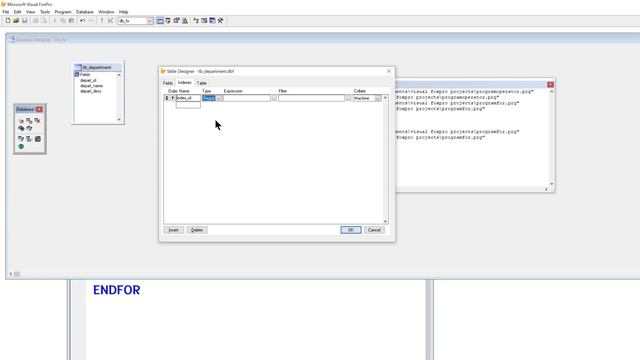
Task: Click New Table icon in Database toolbar
Action: coord(21,121)
